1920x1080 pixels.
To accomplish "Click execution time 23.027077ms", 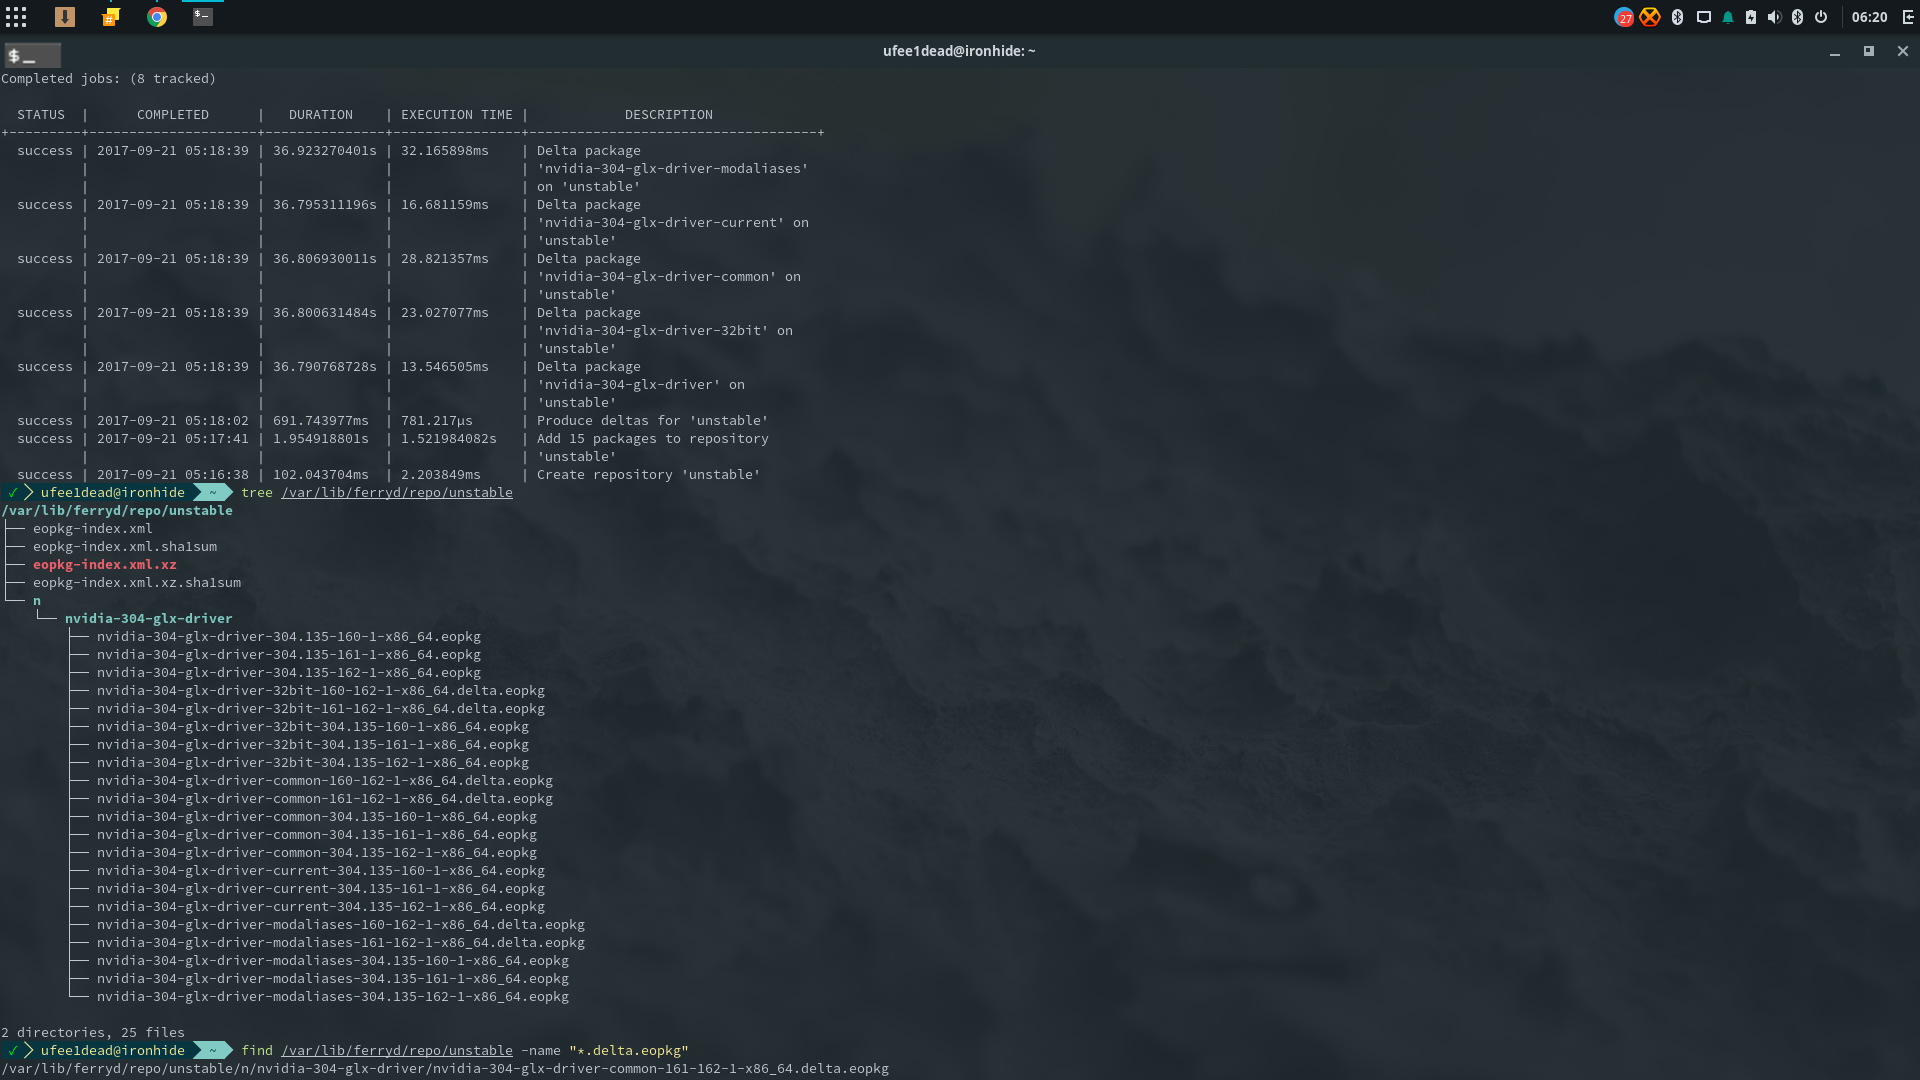I will [445, 313].
